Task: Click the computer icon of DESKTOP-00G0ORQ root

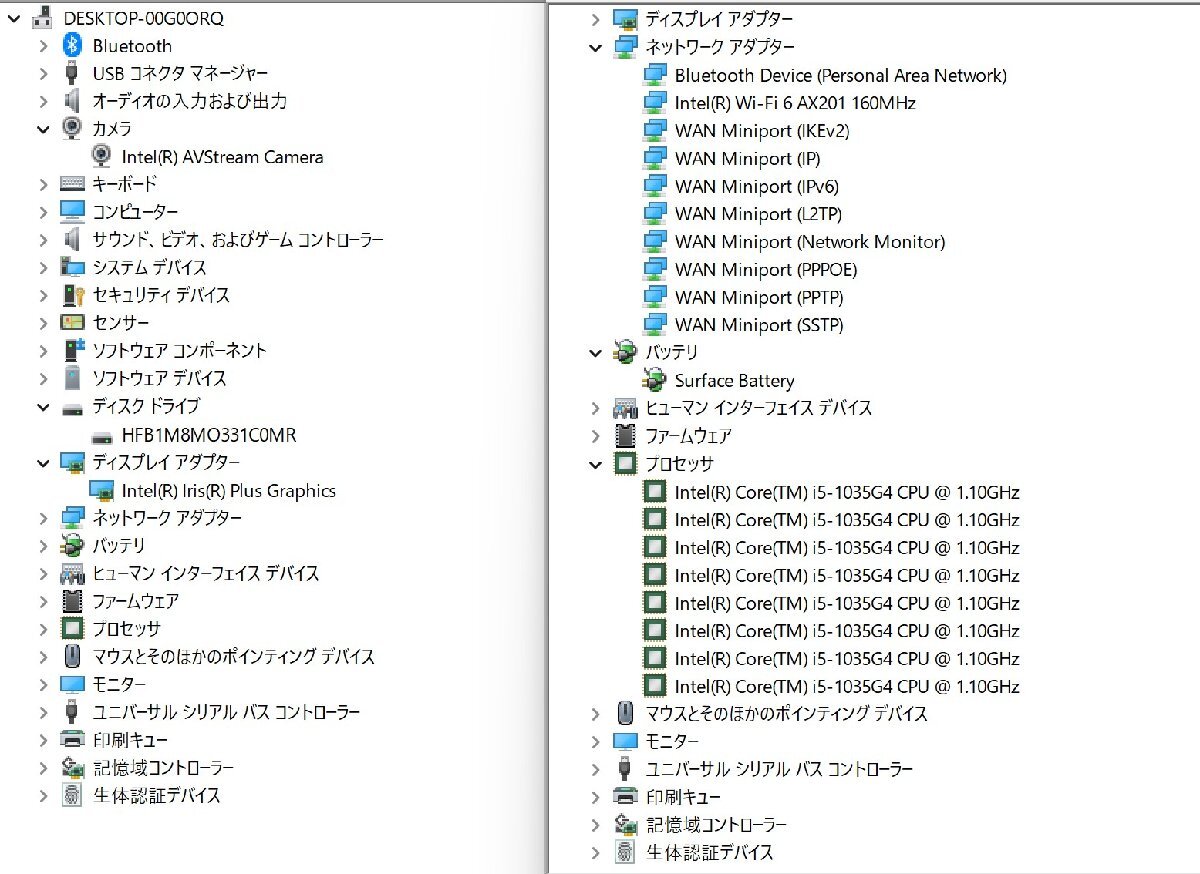Action: [43, 17]
